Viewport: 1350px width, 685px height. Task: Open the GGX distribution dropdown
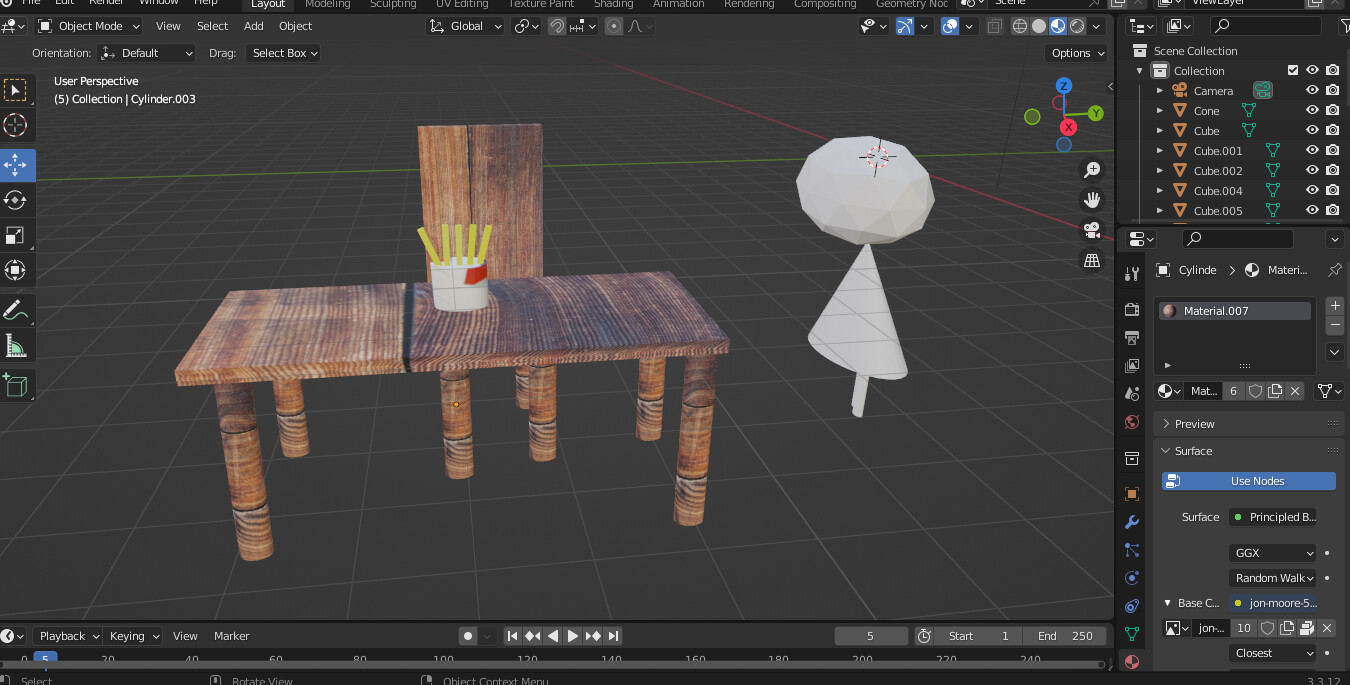pos(1272,553)
